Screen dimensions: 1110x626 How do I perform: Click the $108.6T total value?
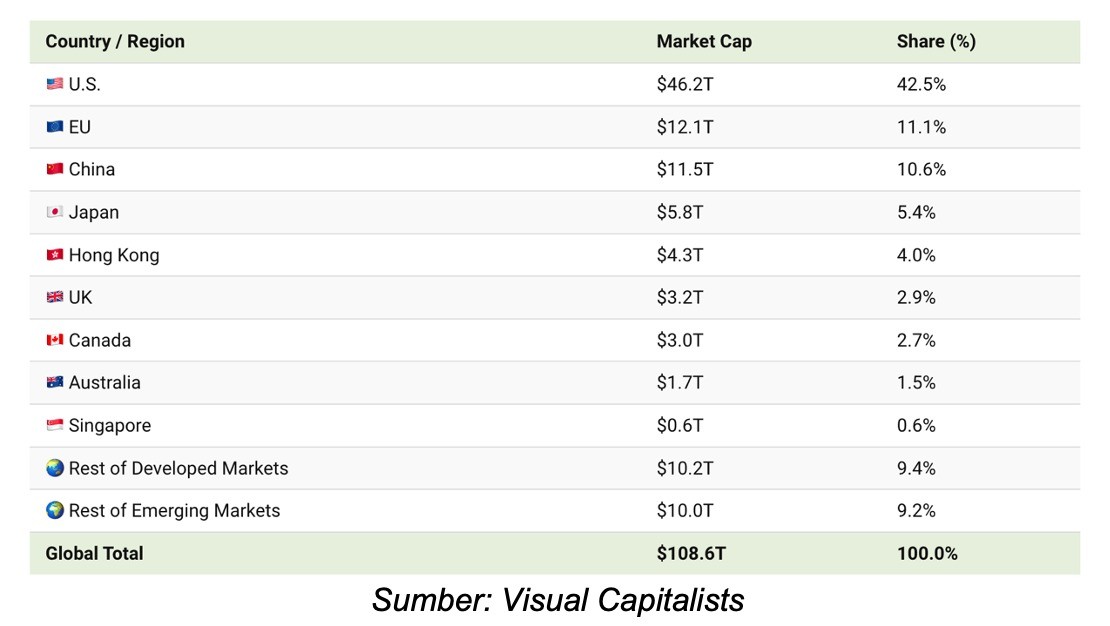pos(691,554)
